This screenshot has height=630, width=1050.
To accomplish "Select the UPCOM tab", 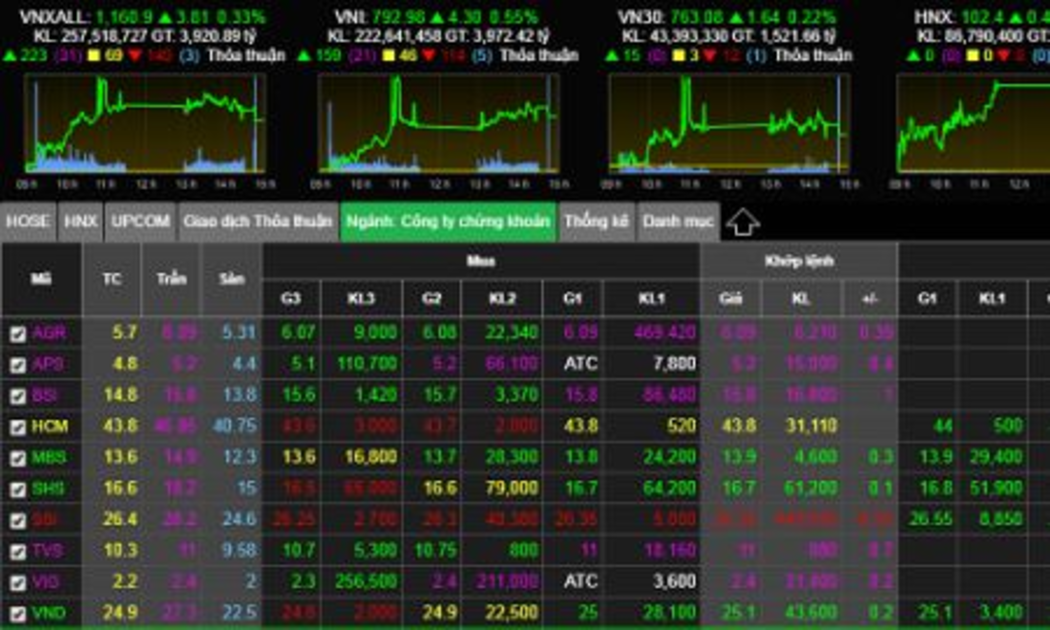I will [140, 222].
